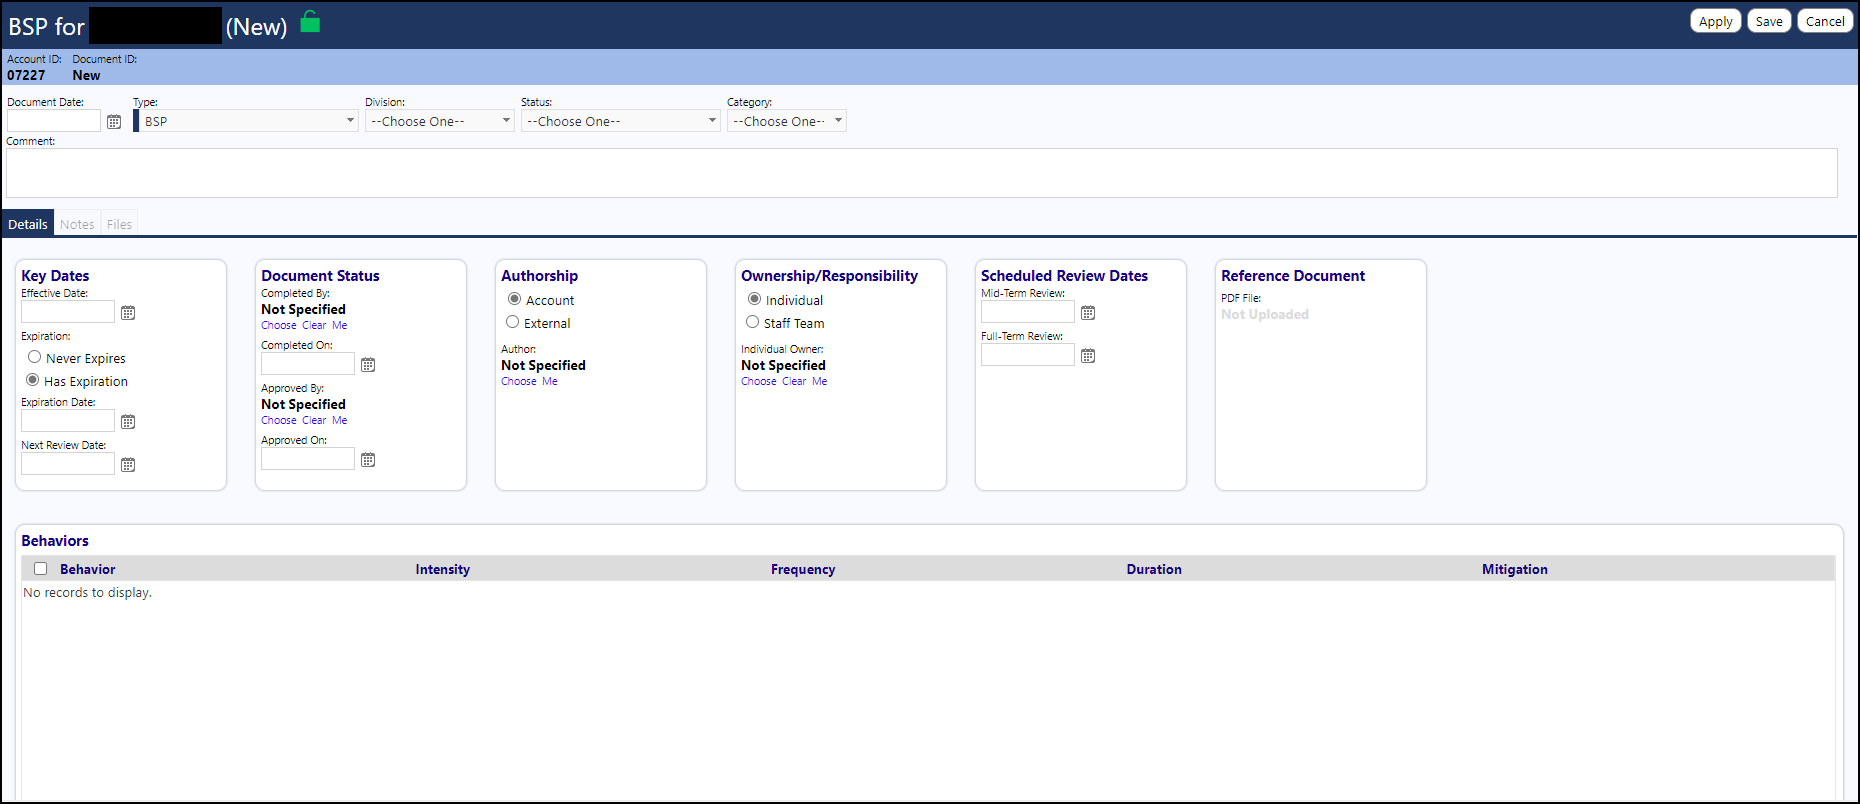Expand the Division dropdown
Screen dimensions: 1860x804
[x=440, y=121]
